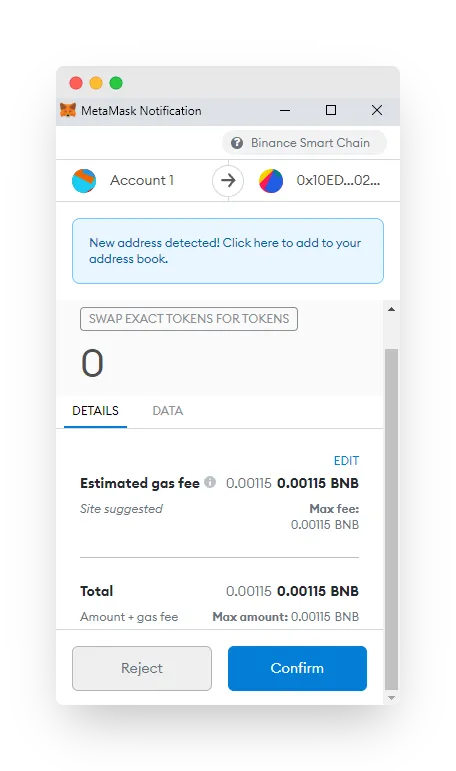Image resolution: width=456 pixels, height=771 pixels.
Task: Click the Account 1 avatar icon
Action: 84,180
